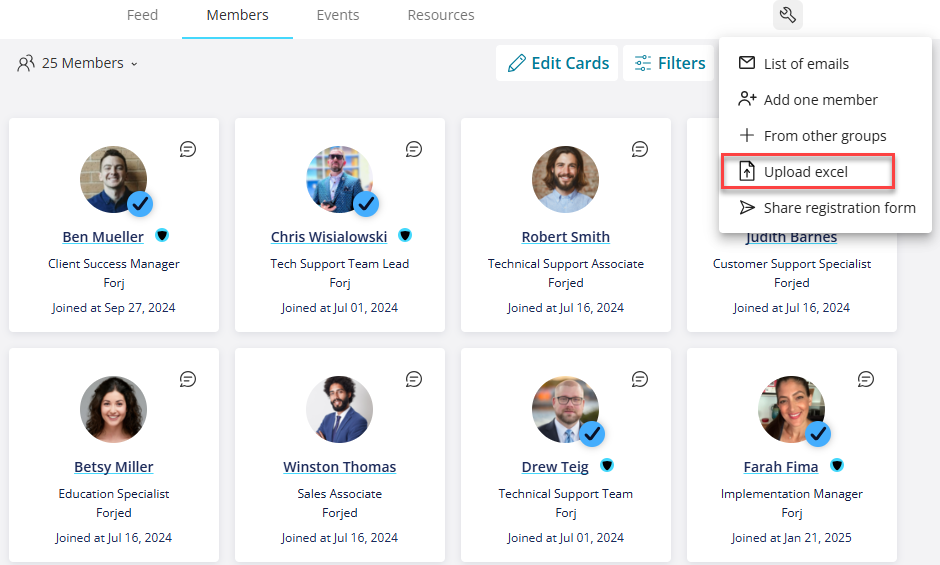Screen dimensions: 940x565
Task: Open the Filters panel
Action: click(x=669, y=63)
